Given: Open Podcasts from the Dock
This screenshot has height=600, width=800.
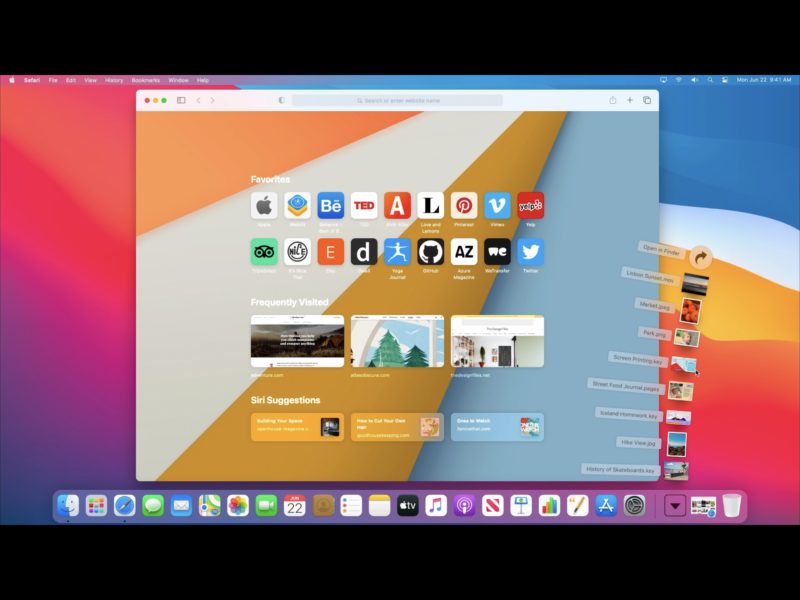Looking at the screenshot, I should coord(464,506).
